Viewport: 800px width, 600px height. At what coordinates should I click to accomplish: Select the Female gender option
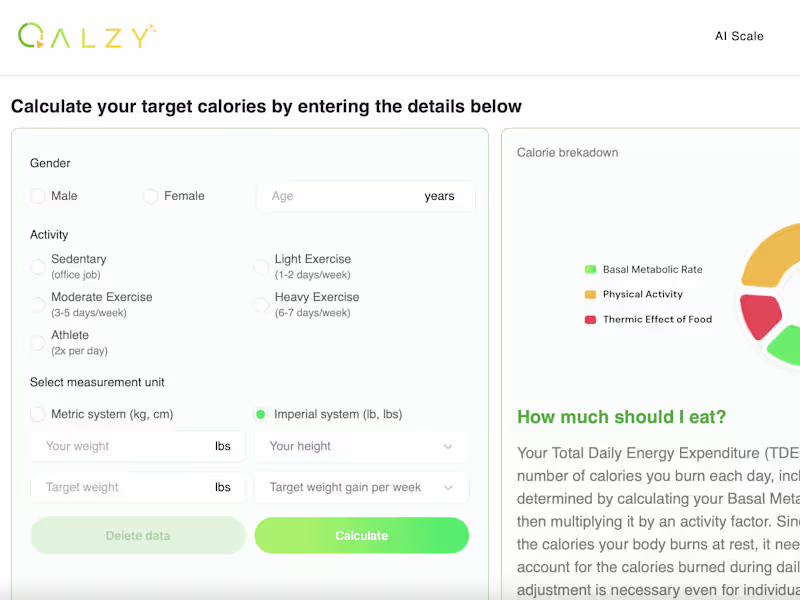151,196
